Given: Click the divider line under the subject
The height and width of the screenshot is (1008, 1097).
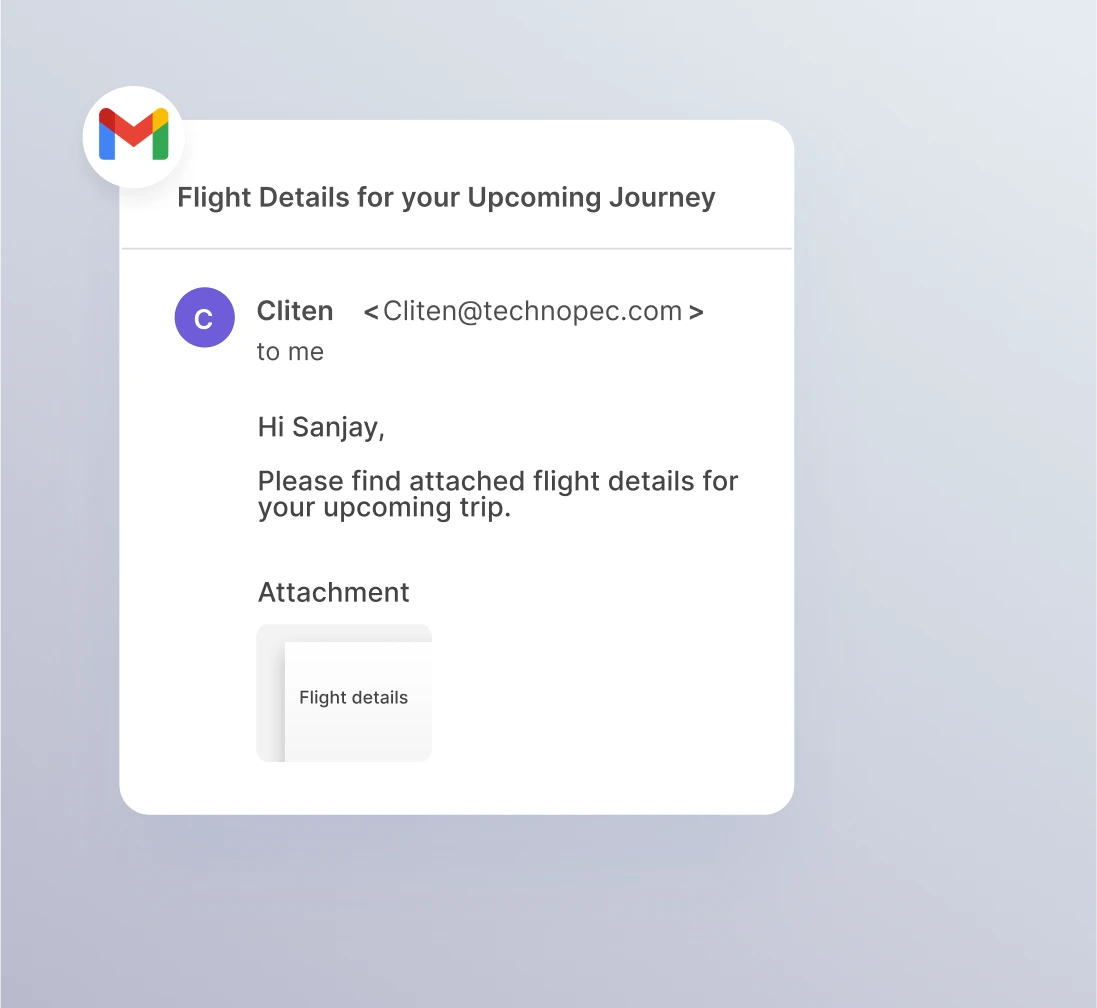Looking at the screenshot, I should [x=456, y=247].
